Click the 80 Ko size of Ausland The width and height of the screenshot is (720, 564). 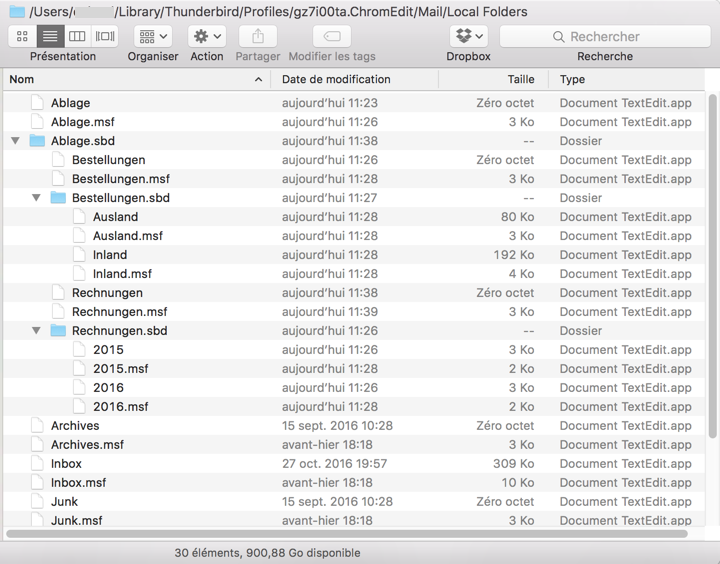(x=518, y=217)
